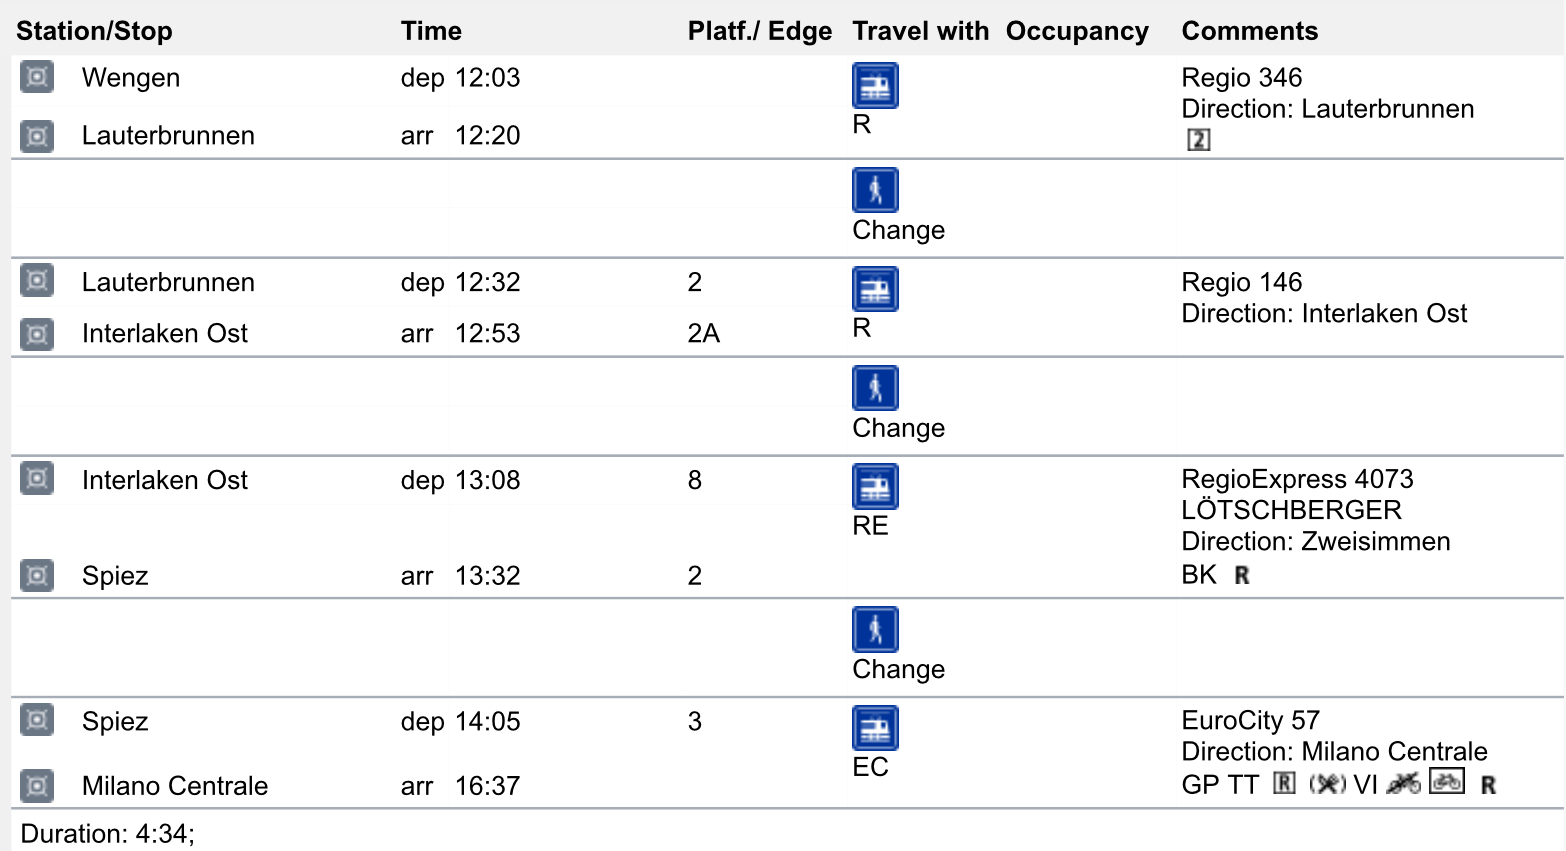
Task: Click the Spiez departure station name
Action: click(x=115, y=722)
